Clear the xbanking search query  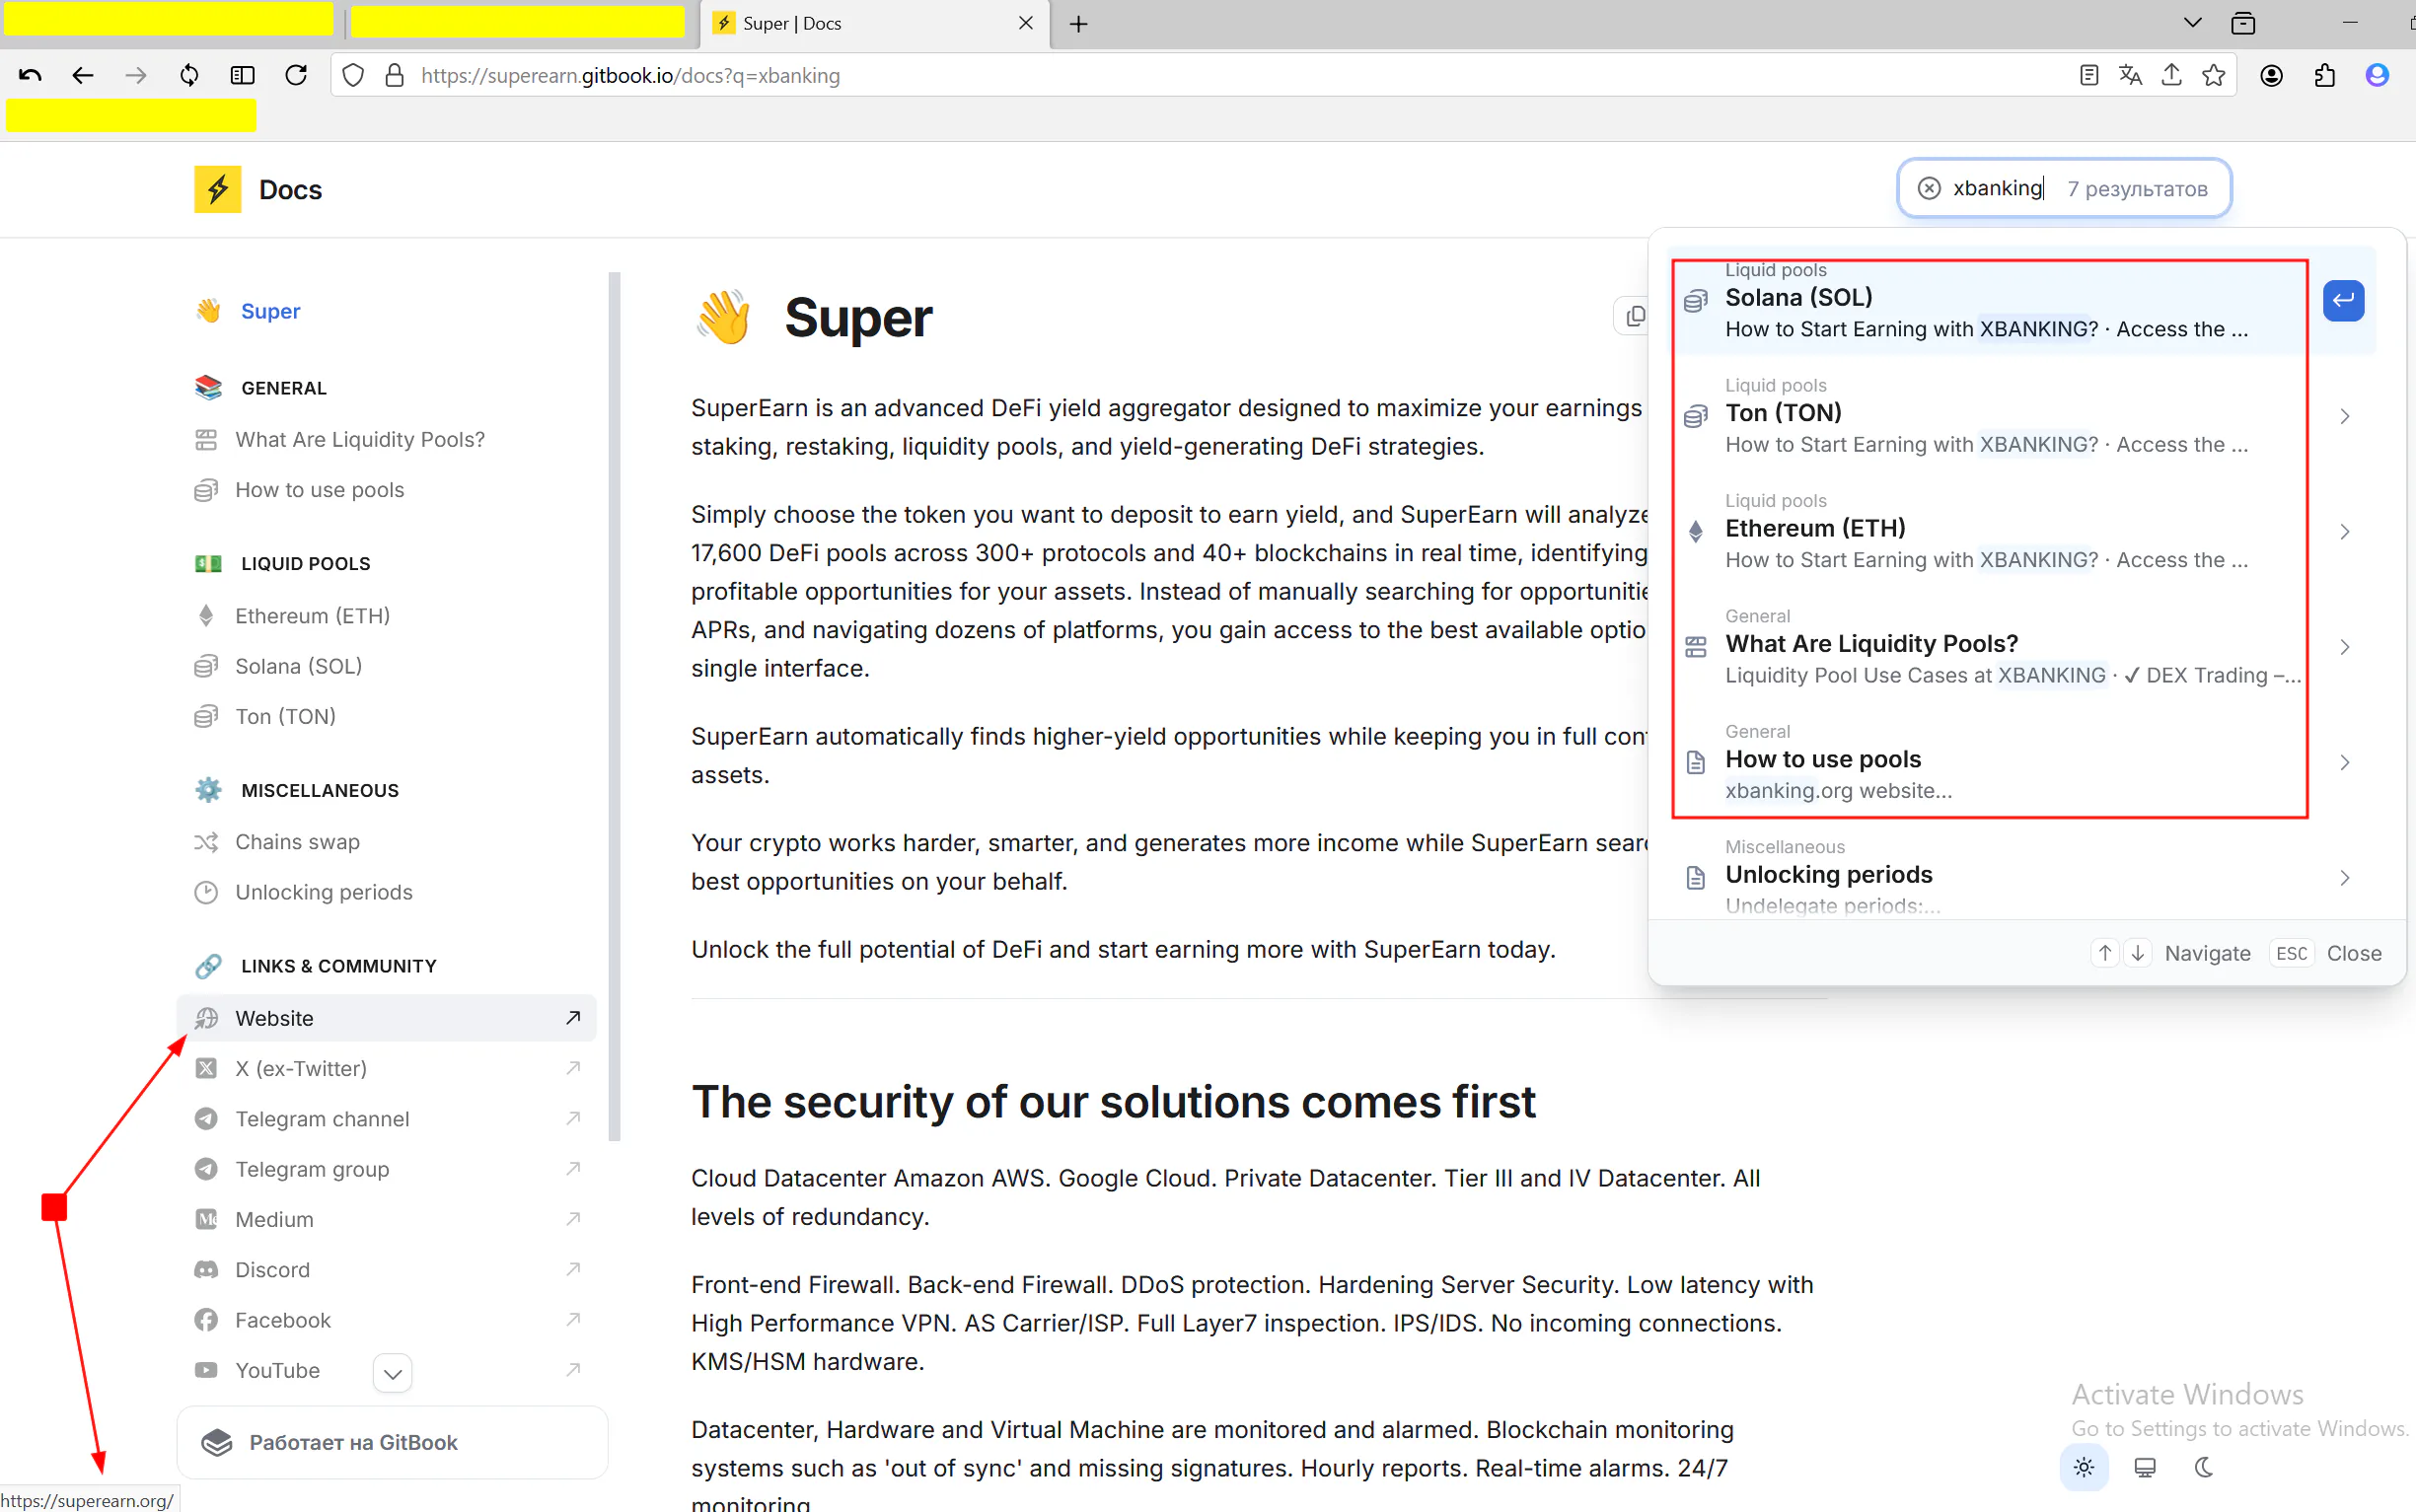1929,188
